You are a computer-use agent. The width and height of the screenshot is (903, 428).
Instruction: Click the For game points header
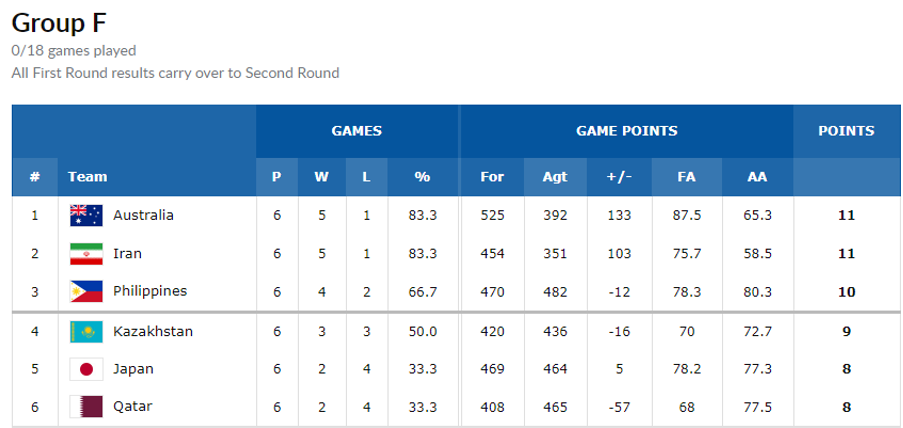(492, 177)
